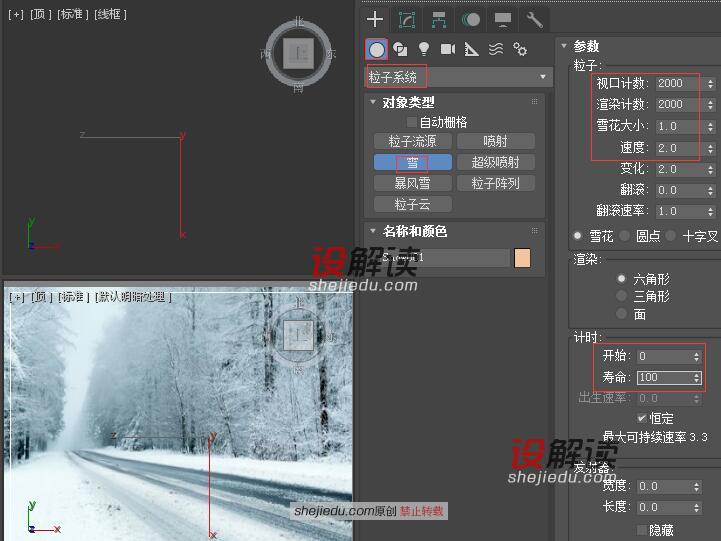This screenshot has height=541, width=721.
Task: Adjust the 渲染计数 spinner arrows
Action: tap(710, 105)
